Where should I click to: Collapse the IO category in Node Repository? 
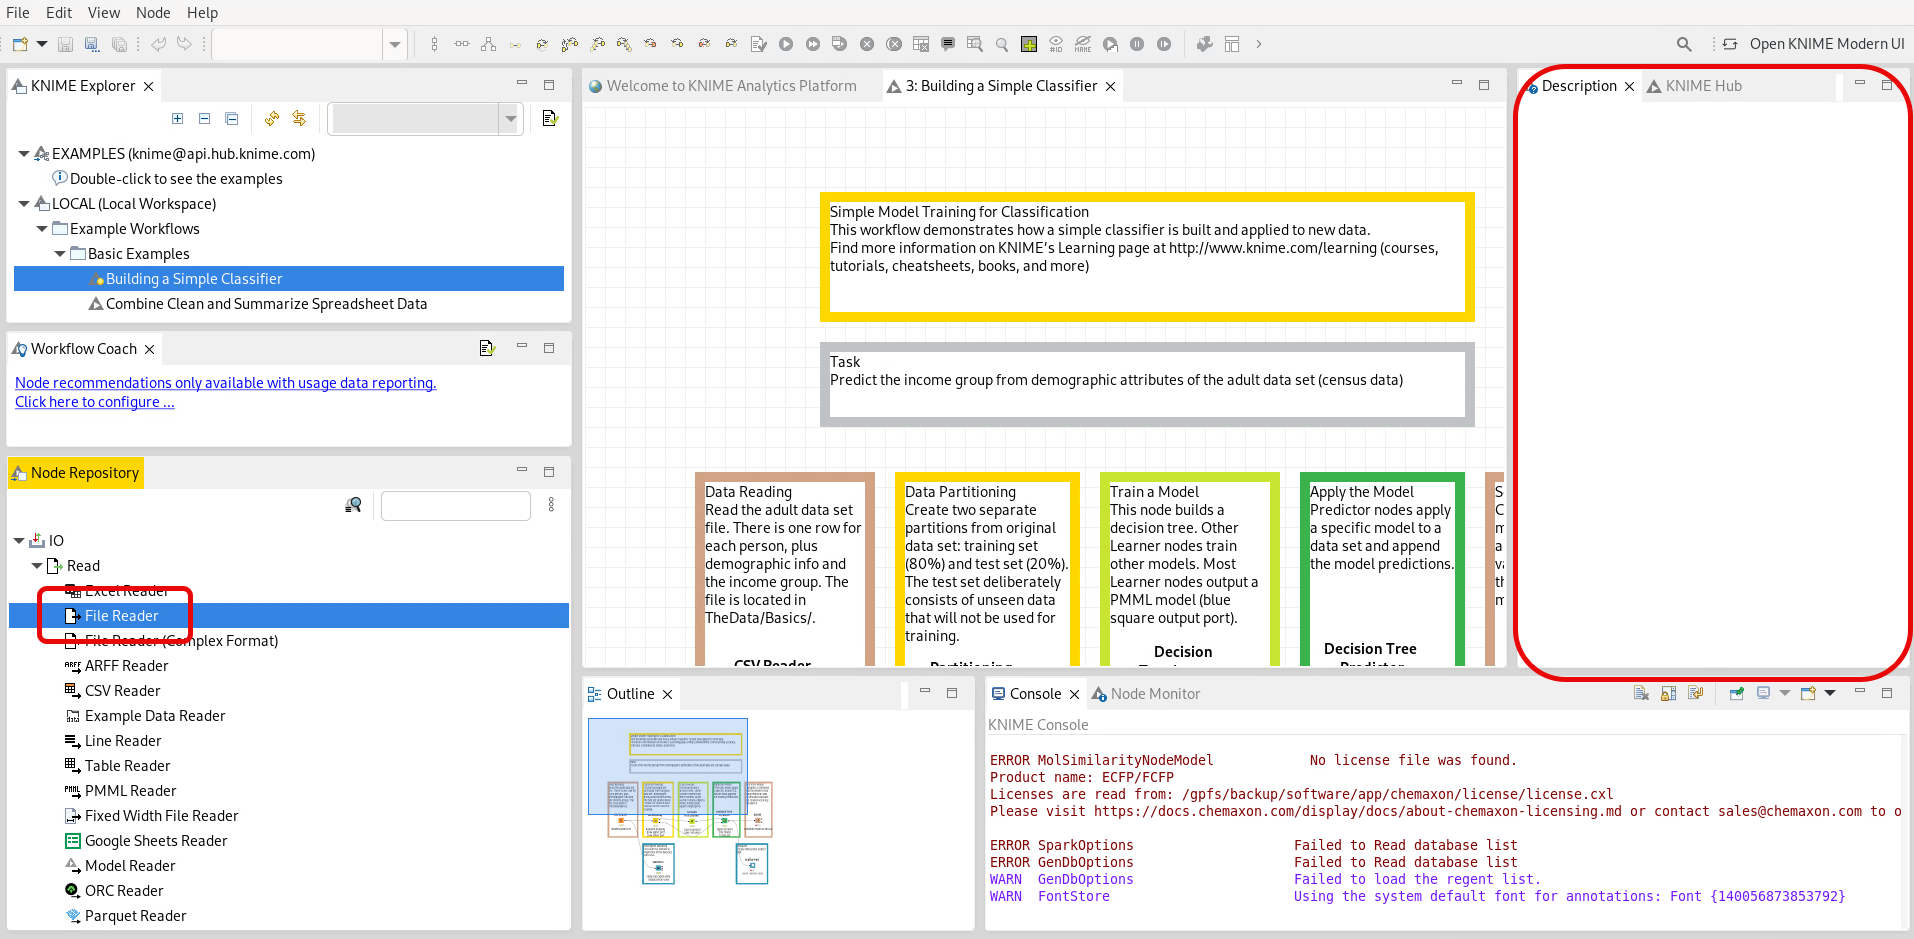tap(19, 541)
